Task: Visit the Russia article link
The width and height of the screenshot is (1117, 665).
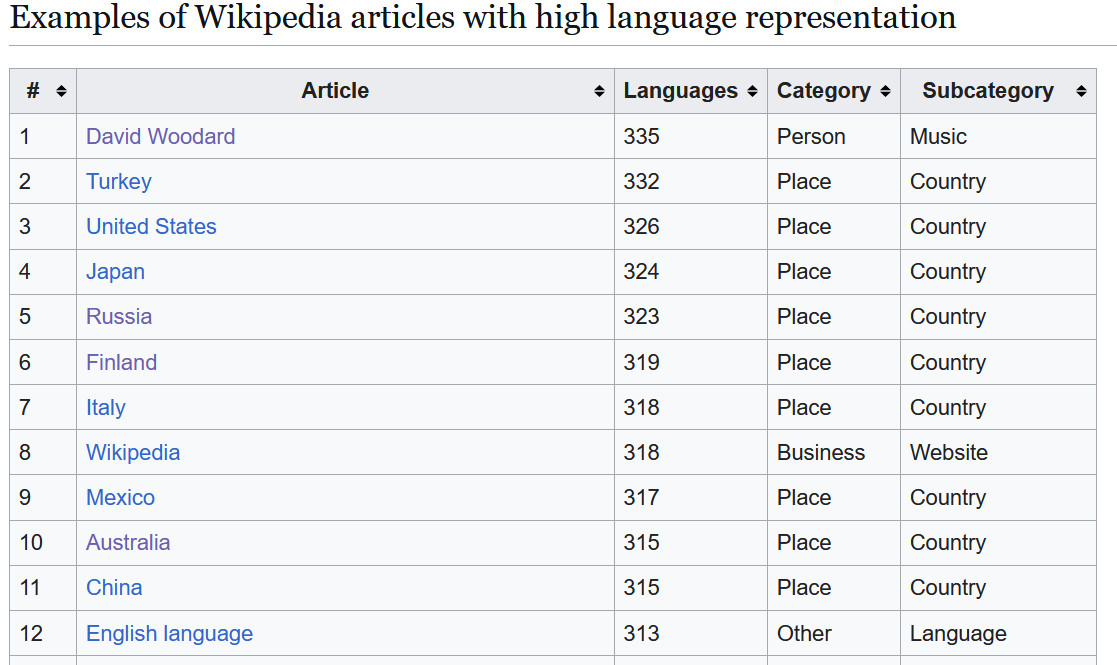Action: pos(119,316)
